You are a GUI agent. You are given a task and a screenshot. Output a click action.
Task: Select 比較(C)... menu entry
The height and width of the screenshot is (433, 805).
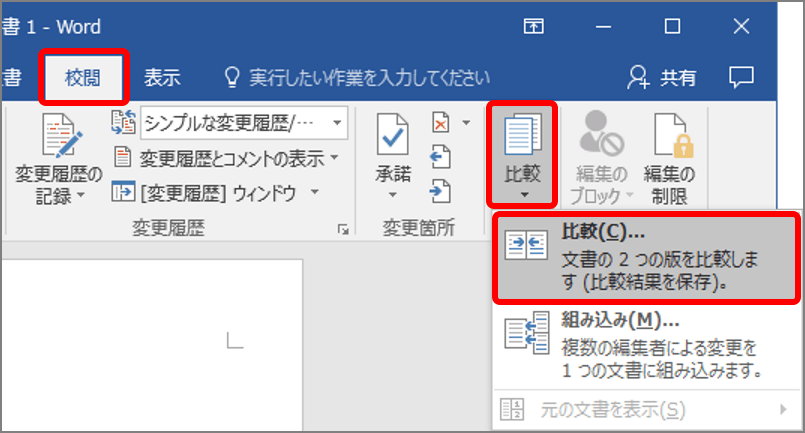[x=646, y=258]
